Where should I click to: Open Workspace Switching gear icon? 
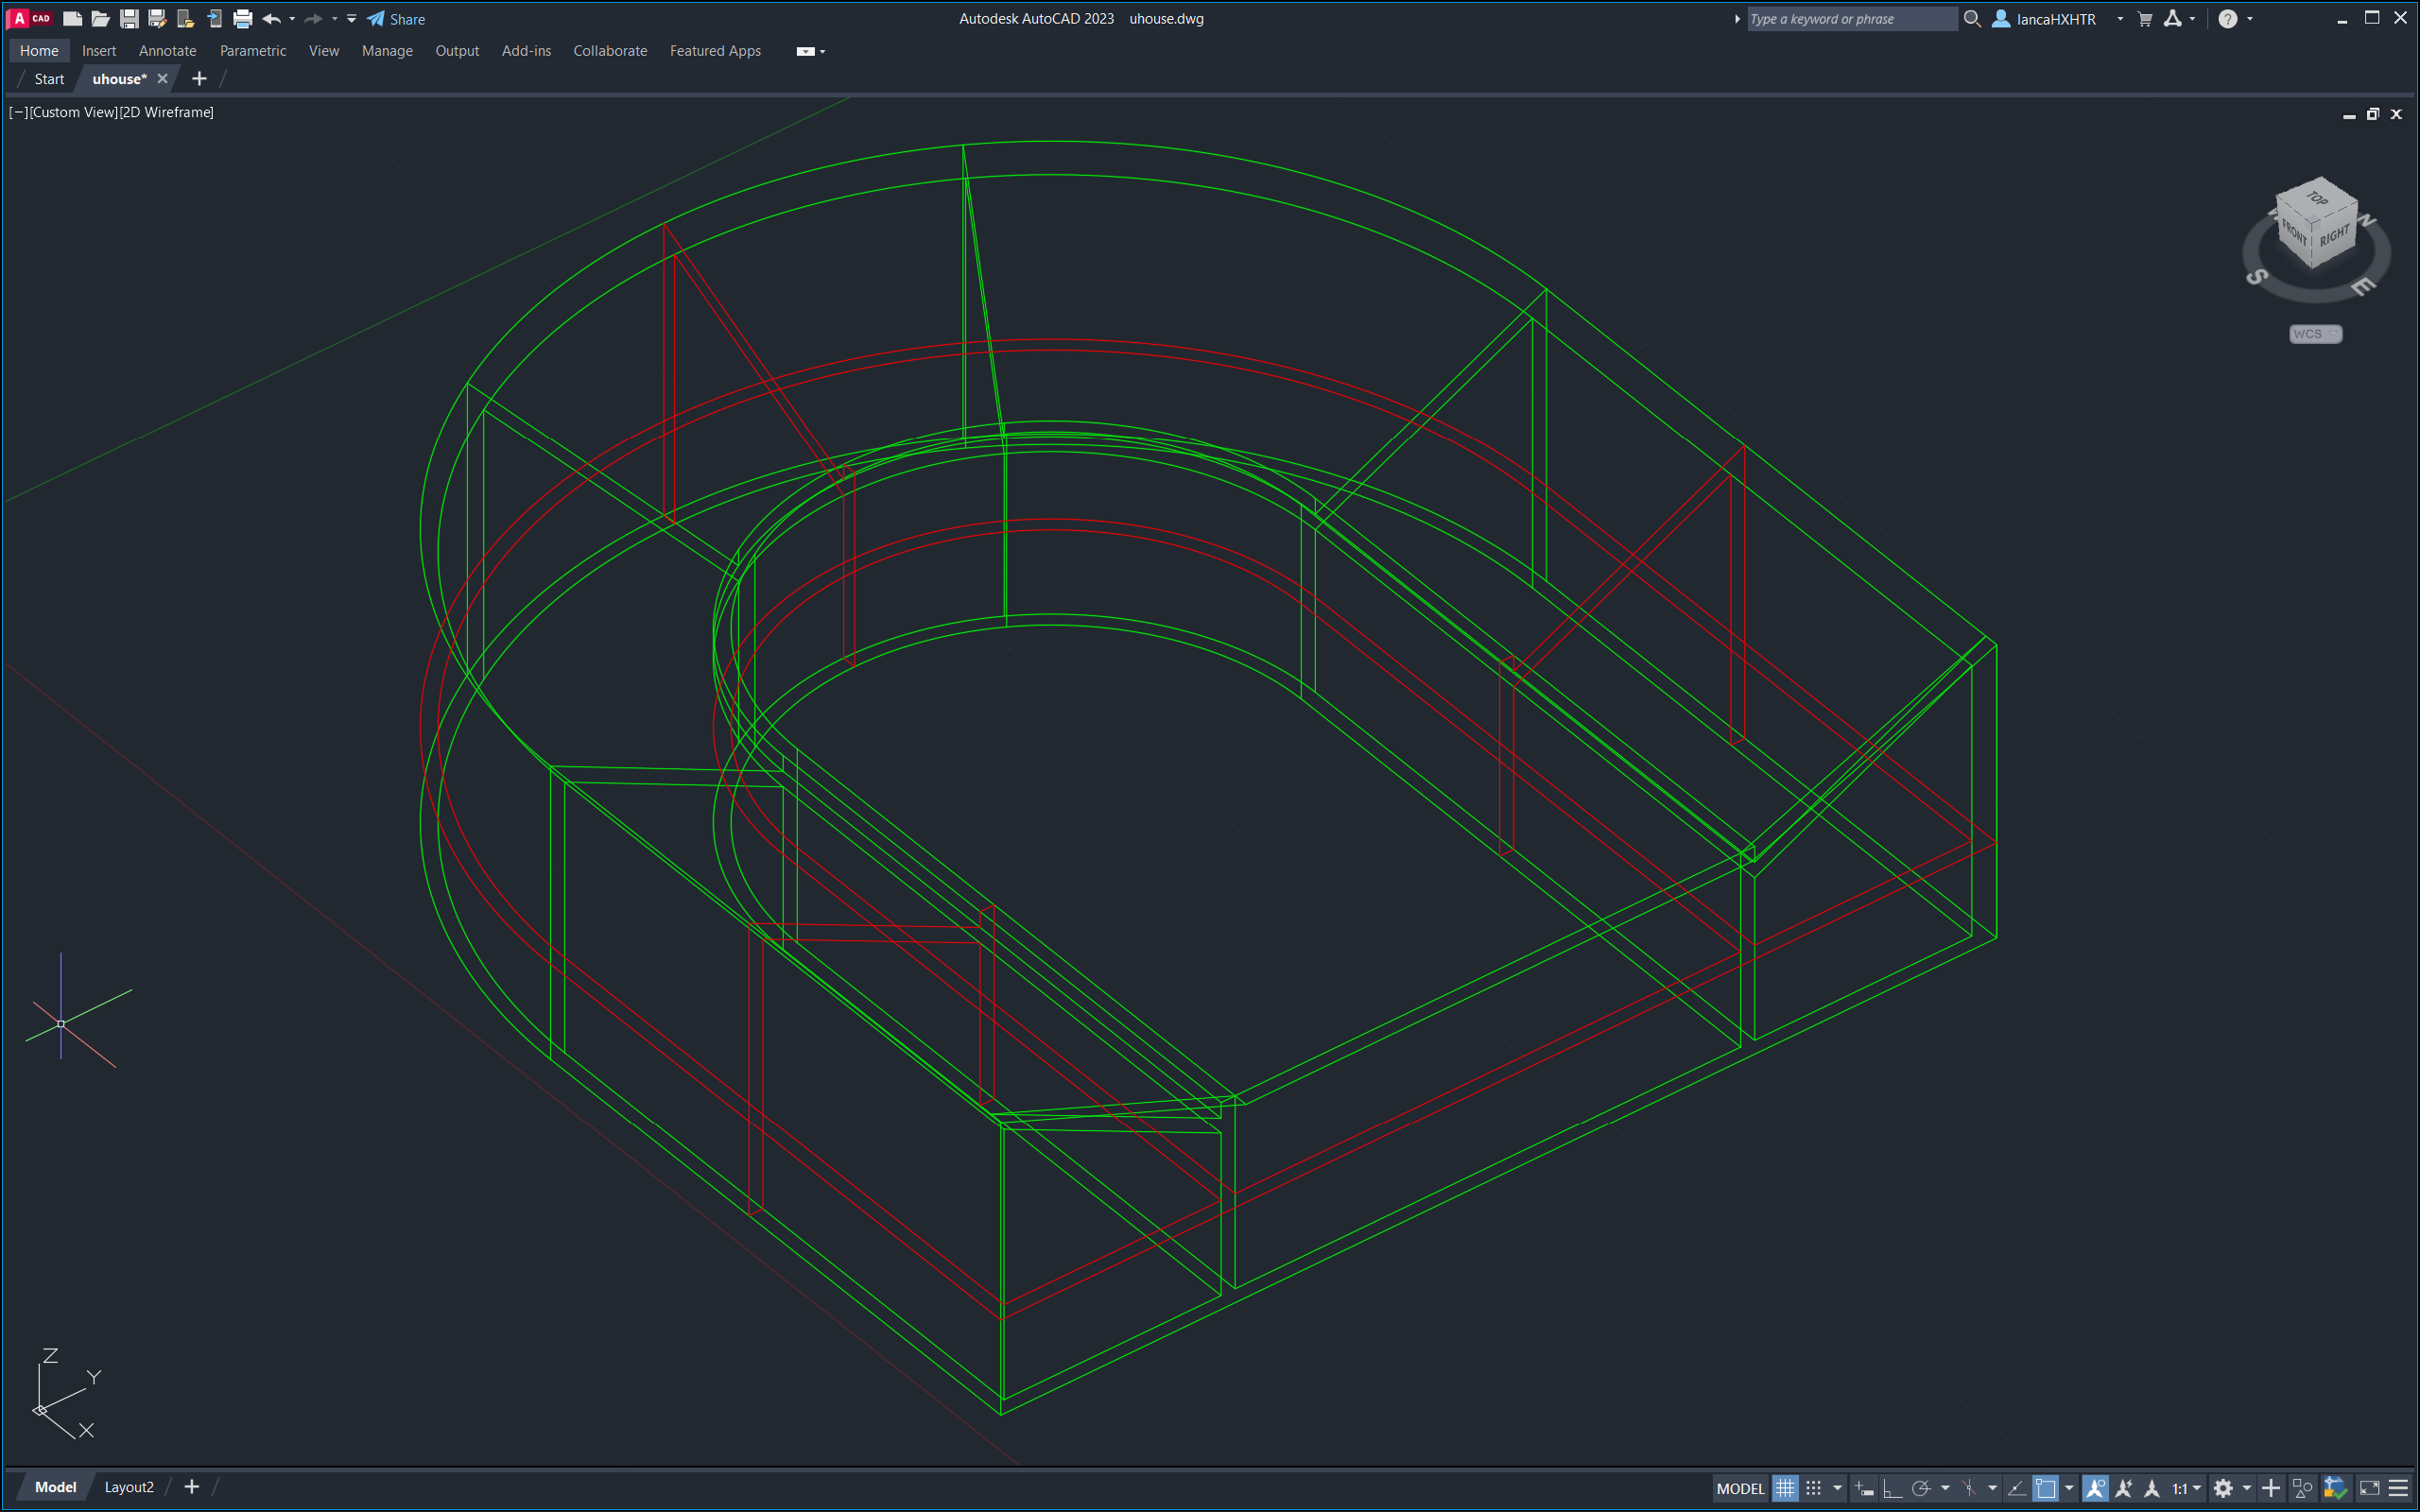tap(2222, 1488)
